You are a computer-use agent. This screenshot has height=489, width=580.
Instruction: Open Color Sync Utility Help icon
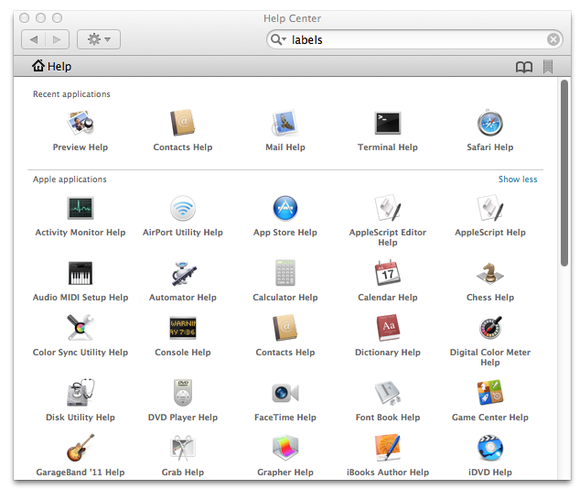tap(80, 328)
